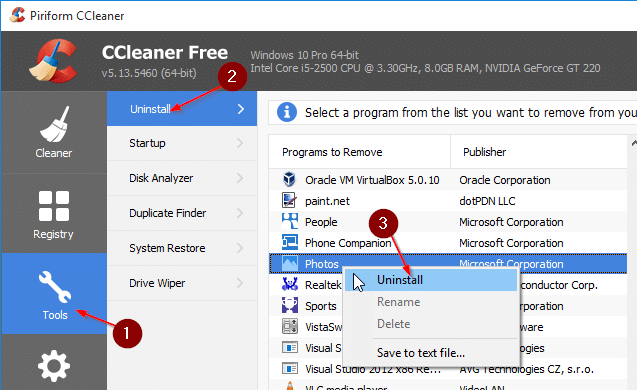Click the Sports app icon
The image size is (637, 390).
(x=290, y=306)
